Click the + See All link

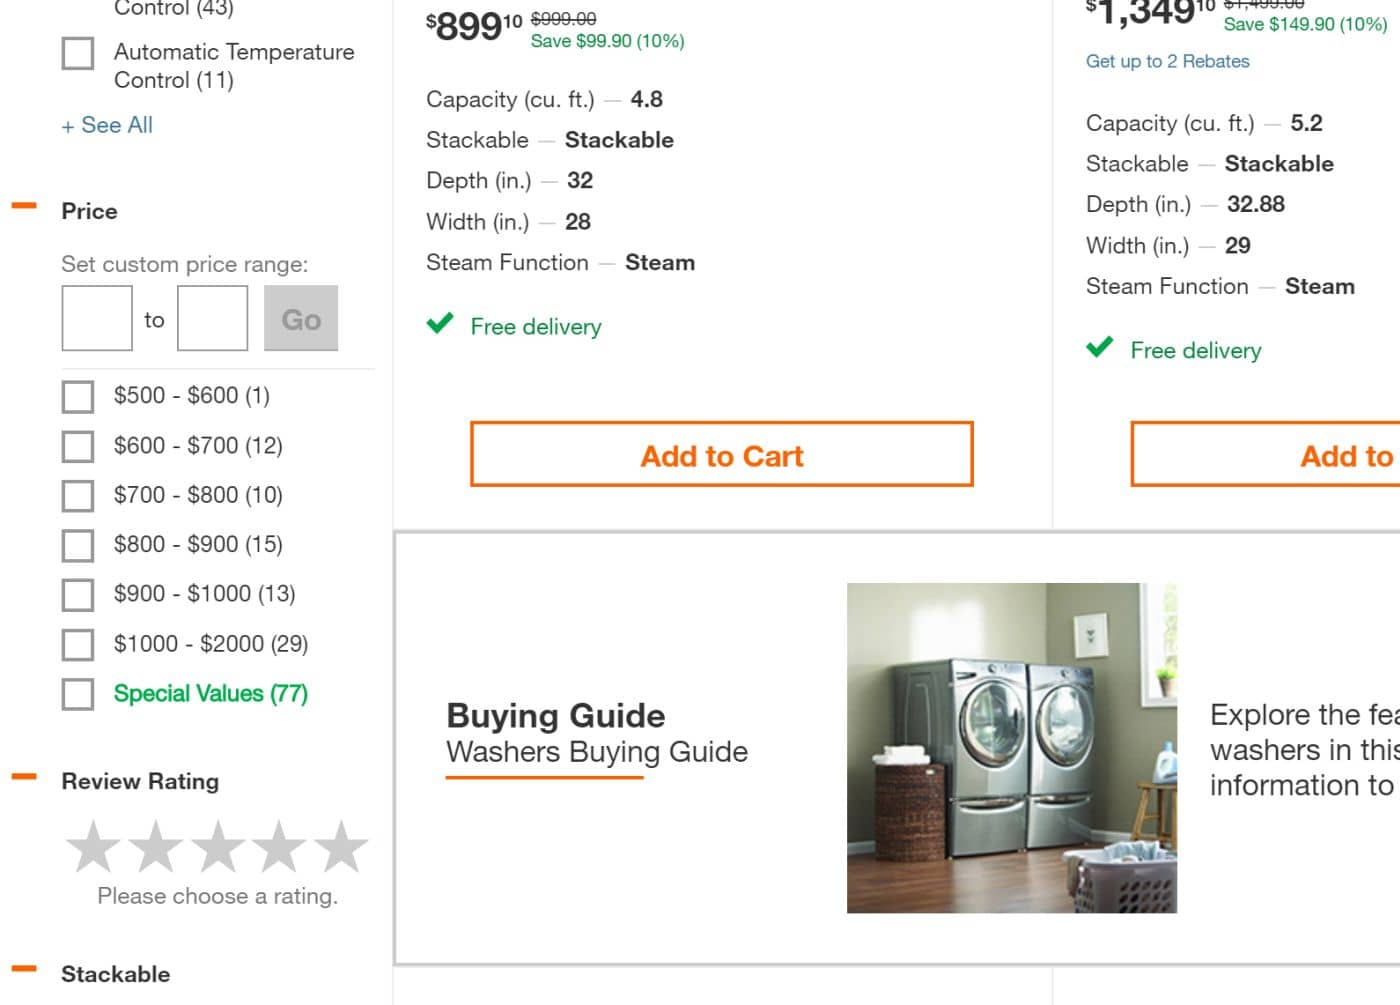tap(107, 126)
